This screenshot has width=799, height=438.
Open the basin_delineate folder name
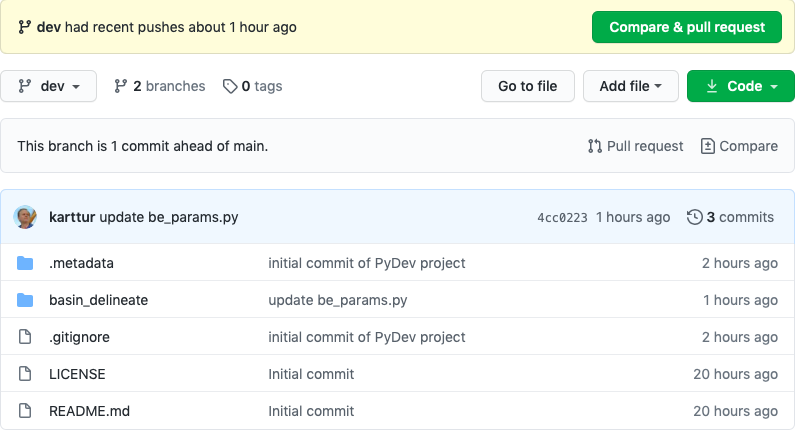click(x=98, y=300)
